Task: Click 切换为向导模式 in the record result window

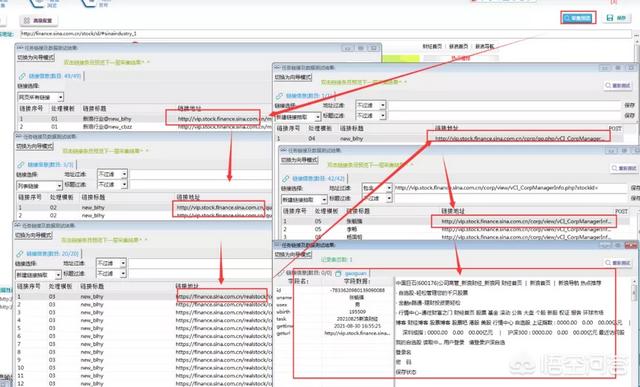Action: [x=293, y=254]
